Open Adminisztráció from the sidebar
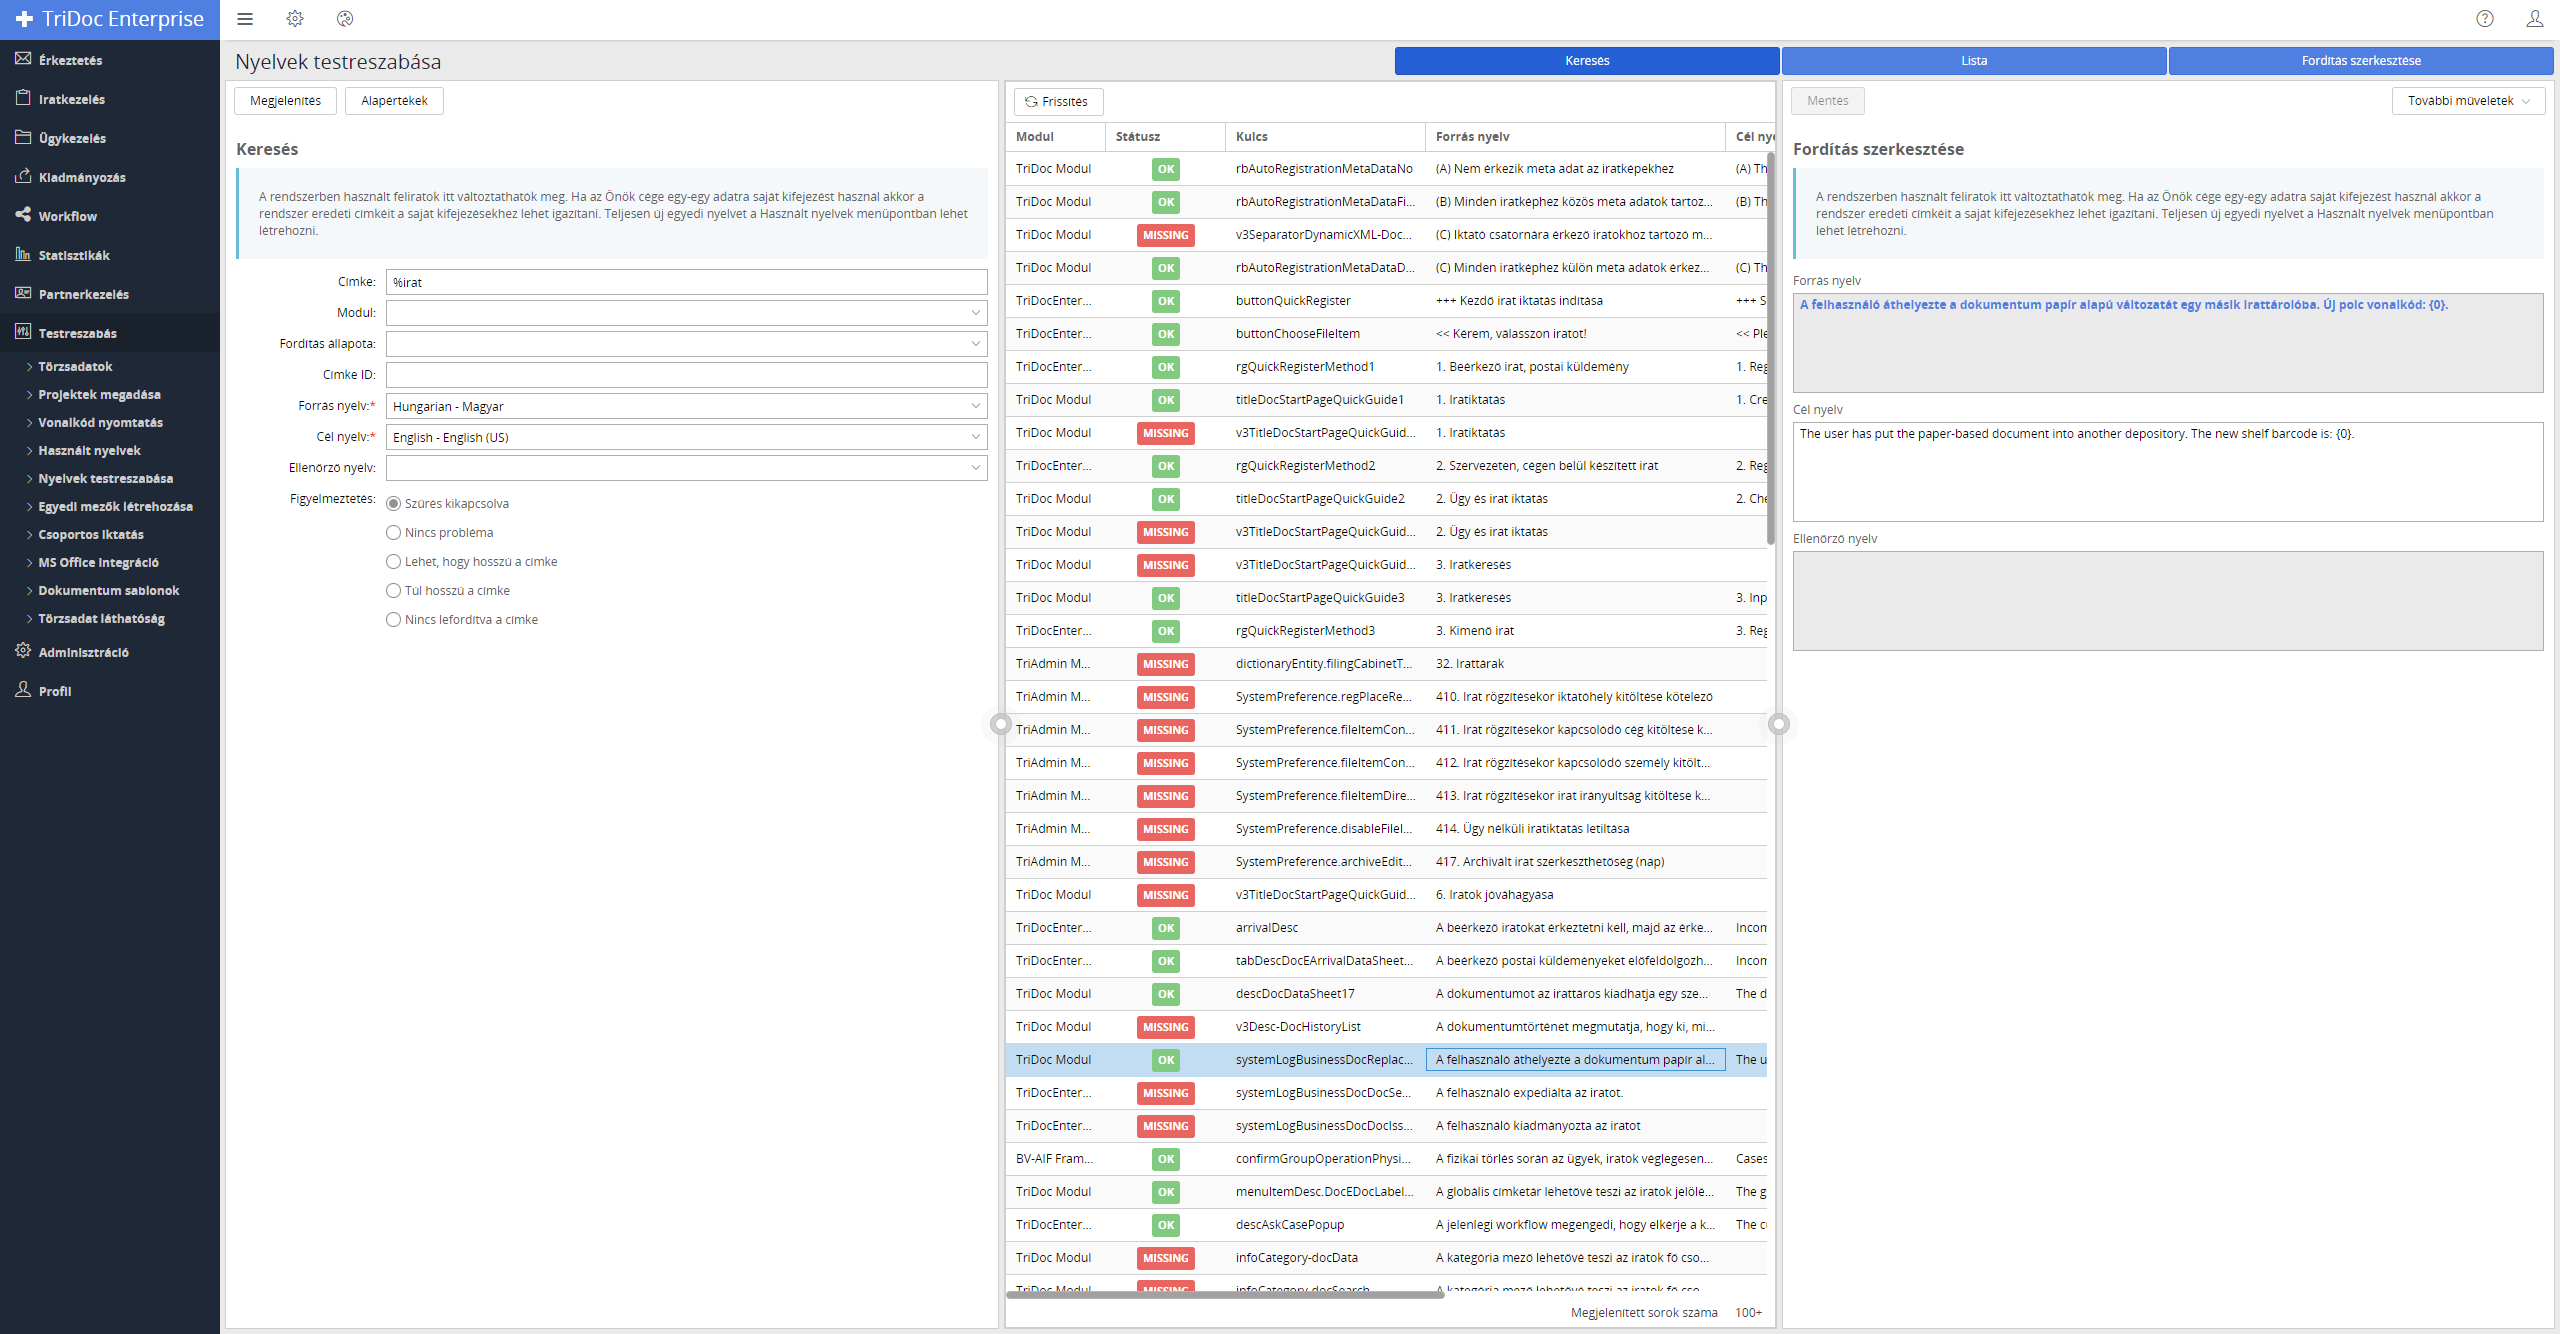This screenshot has height=1334, width=2560. click(83, 652)
